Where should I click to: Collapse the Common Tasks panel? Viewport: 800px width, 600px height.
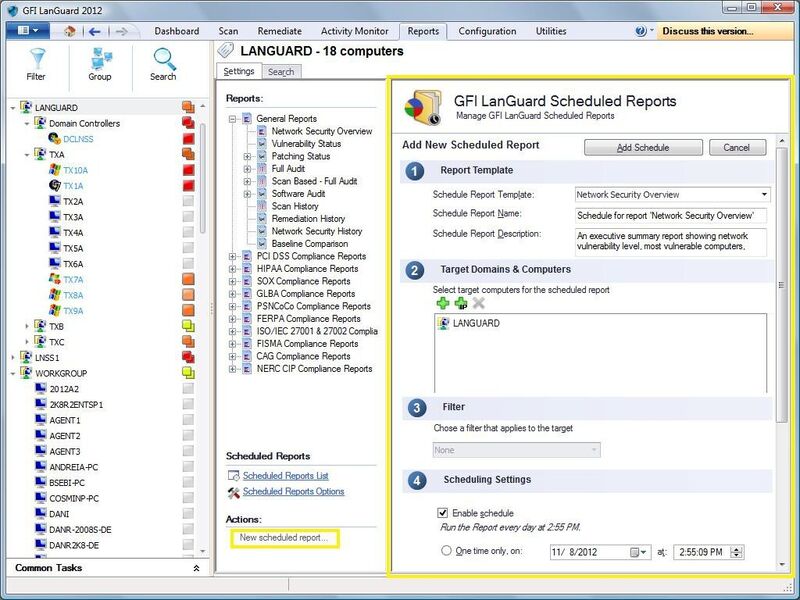pyautogui.click(x=196, y=568)
